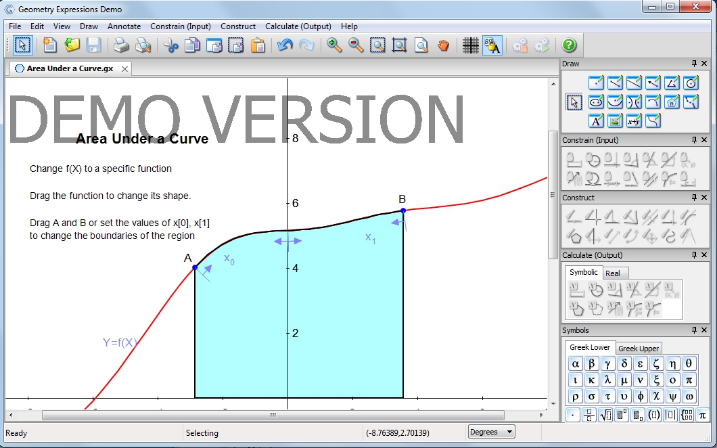Click the printer icon to print
The height and width of the screenshot is (448, 717).
(121, 45)
